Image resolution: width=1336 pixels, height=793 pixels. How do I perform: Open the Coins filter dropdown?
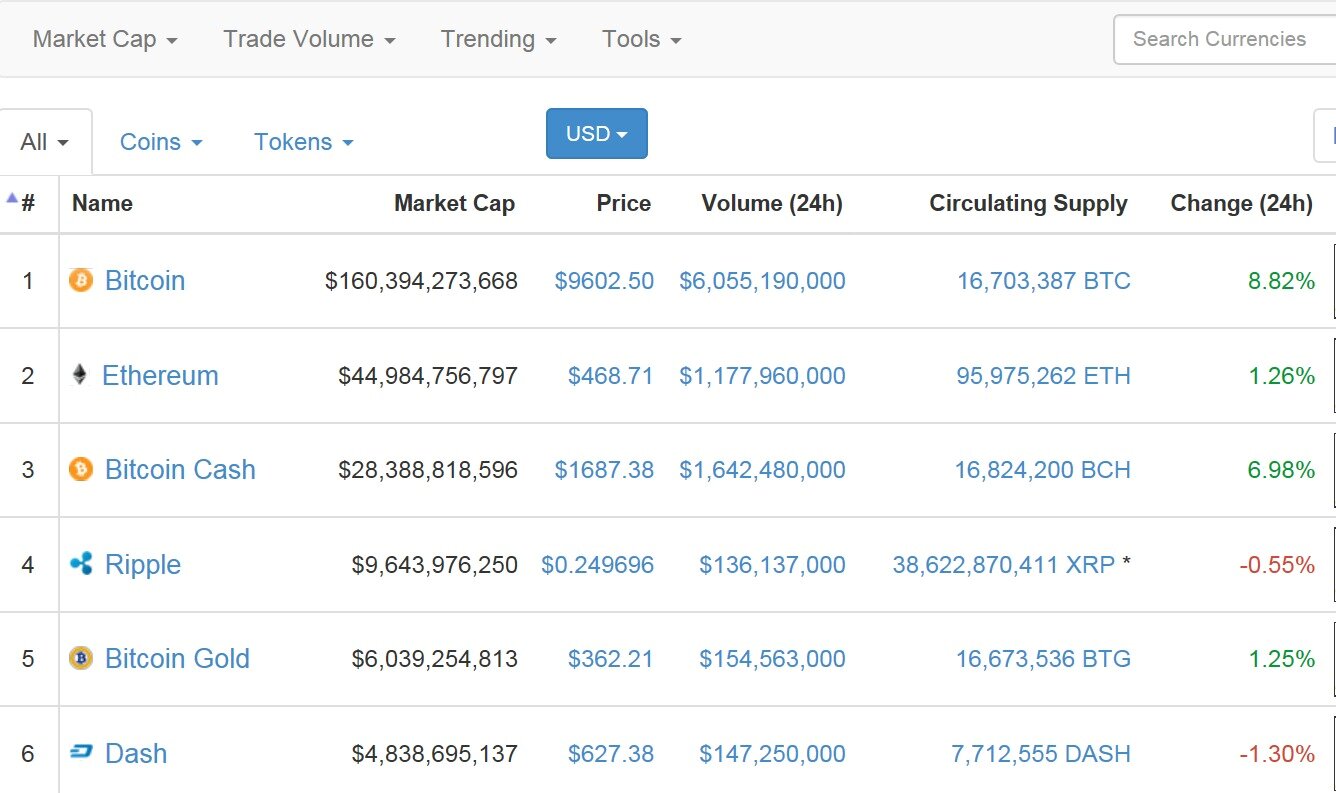[x=161, y=142]
